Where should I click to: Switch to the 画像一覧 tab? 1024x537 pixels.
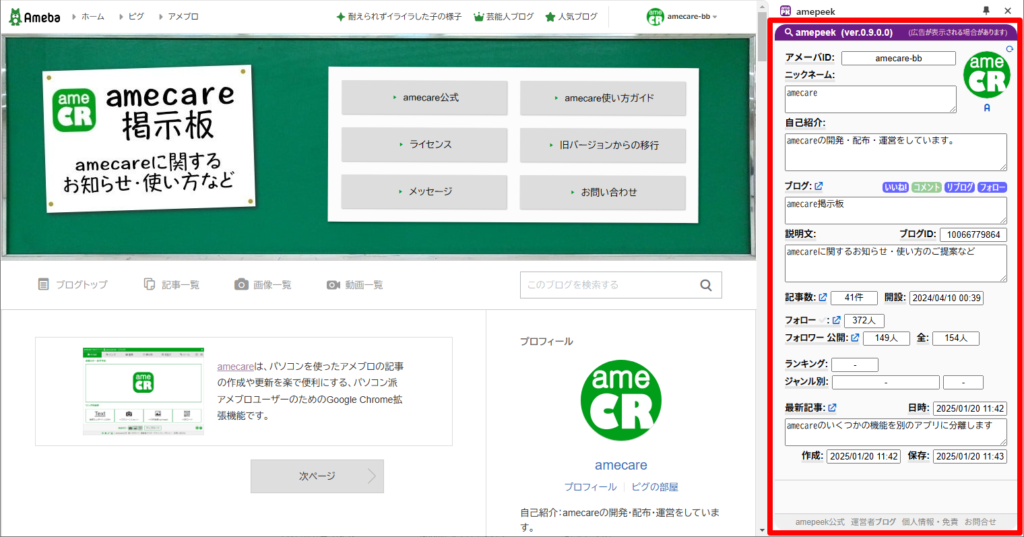point(262,285)
